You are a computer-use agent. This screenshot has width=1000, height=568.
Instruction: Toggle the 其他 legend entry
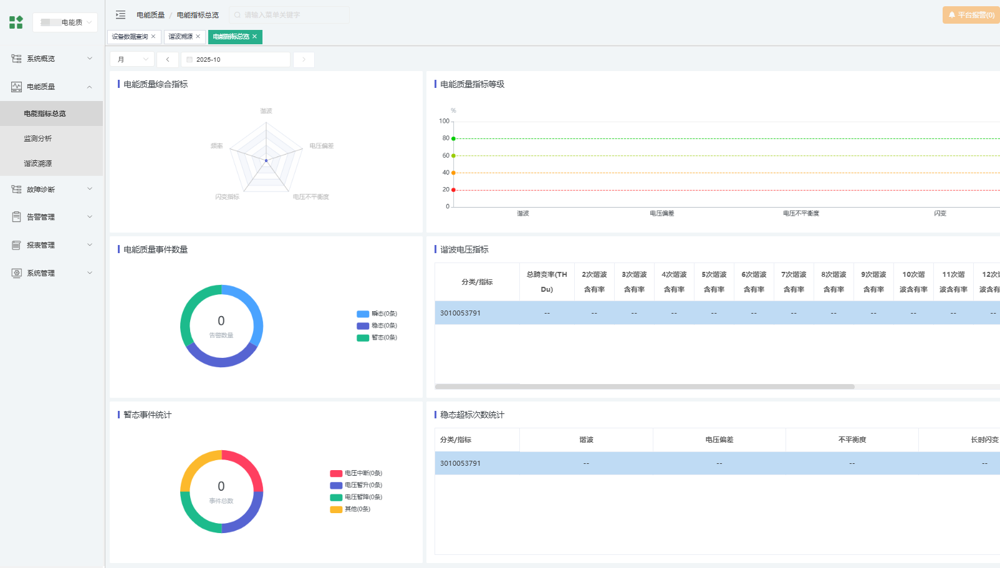[351, 509]
